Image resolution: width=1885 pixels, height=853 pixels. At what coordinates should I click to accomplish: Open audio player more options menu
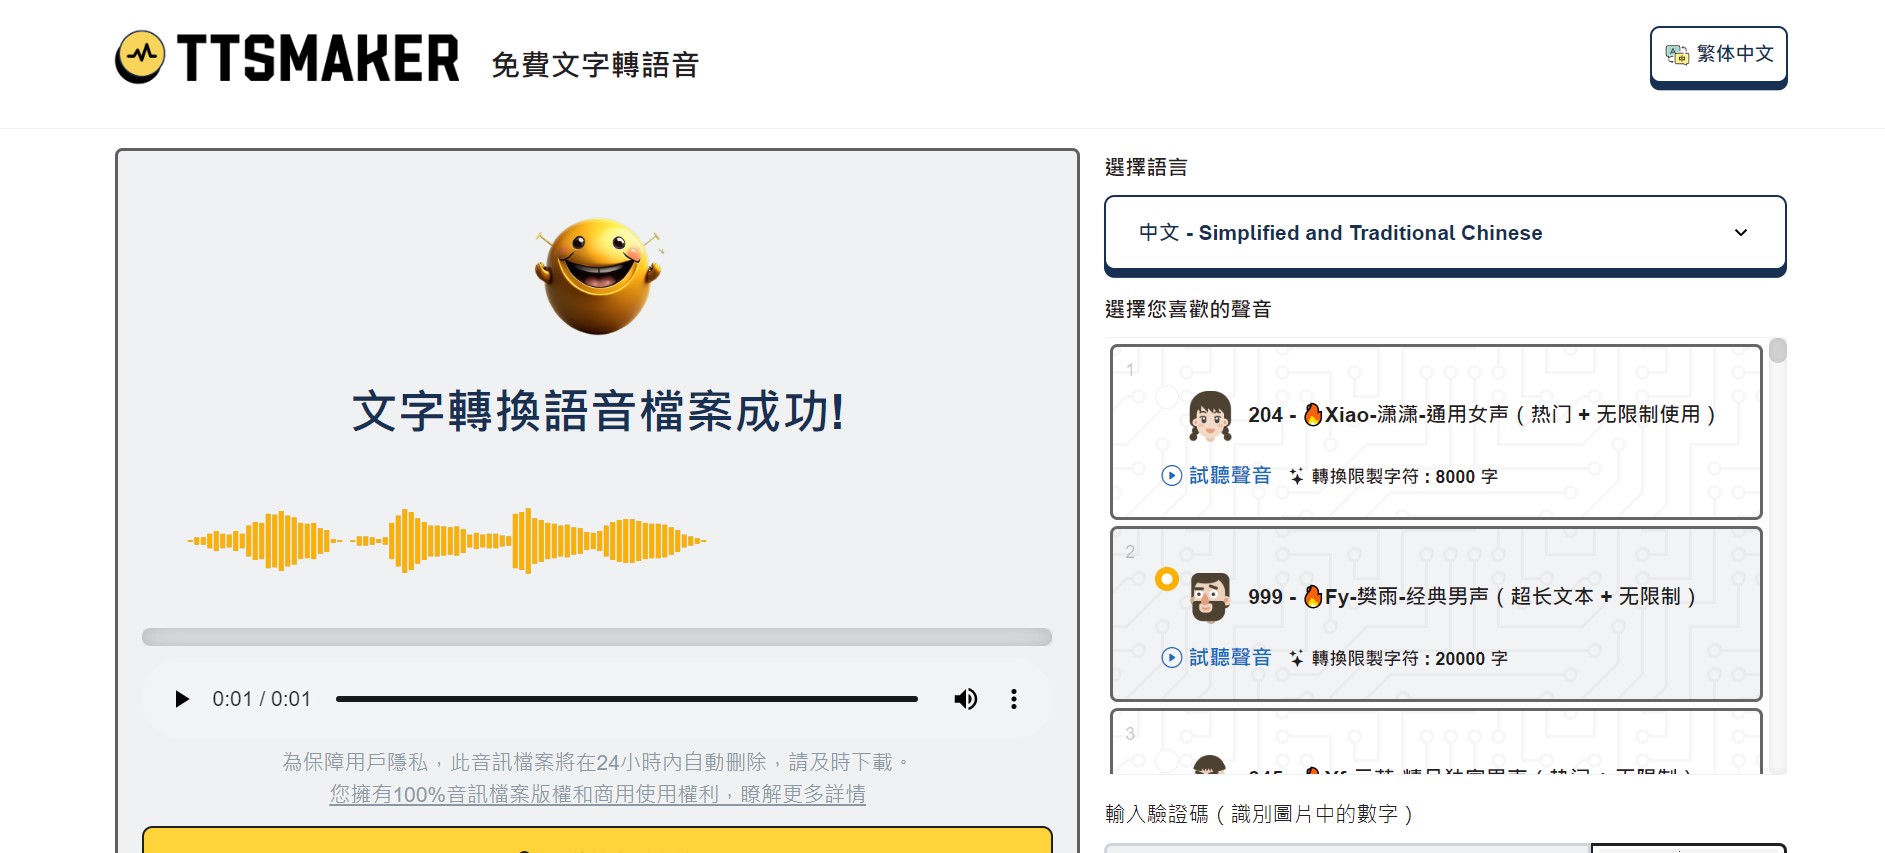coord(1013,699)
